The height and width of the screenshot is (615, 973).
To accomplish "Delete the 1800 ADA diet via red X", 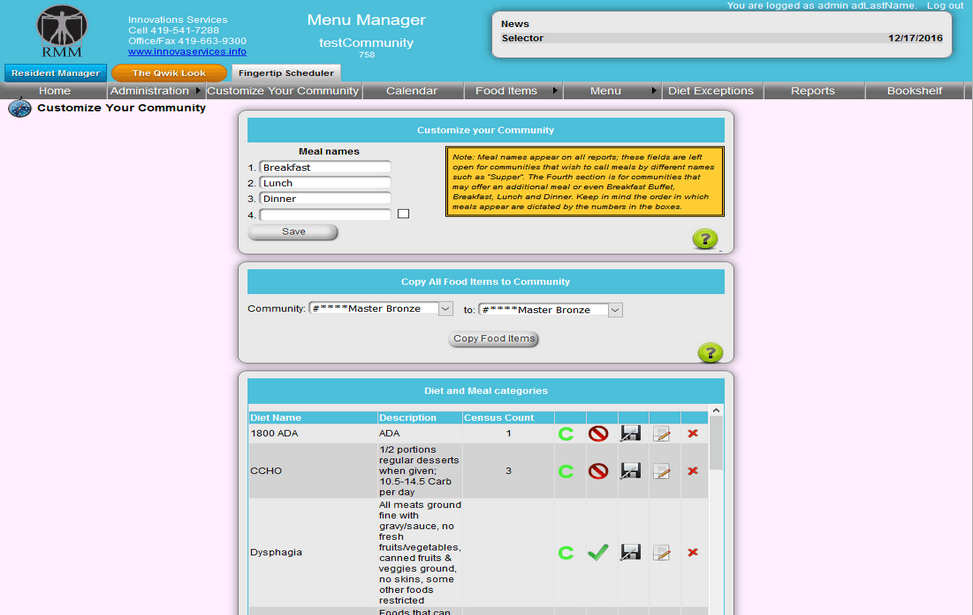I will [x=692, y=433].
